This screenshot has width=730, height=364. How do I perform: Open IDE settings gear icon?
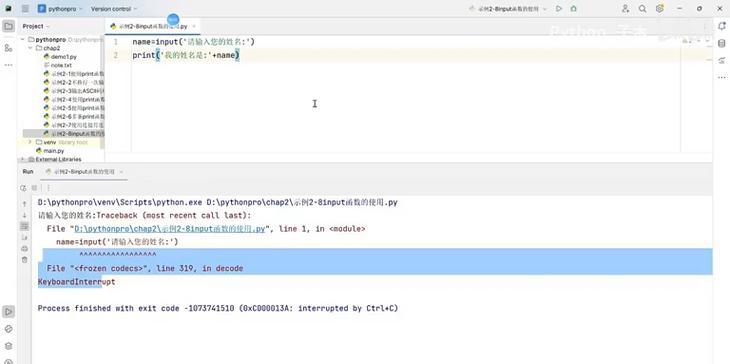660,8
